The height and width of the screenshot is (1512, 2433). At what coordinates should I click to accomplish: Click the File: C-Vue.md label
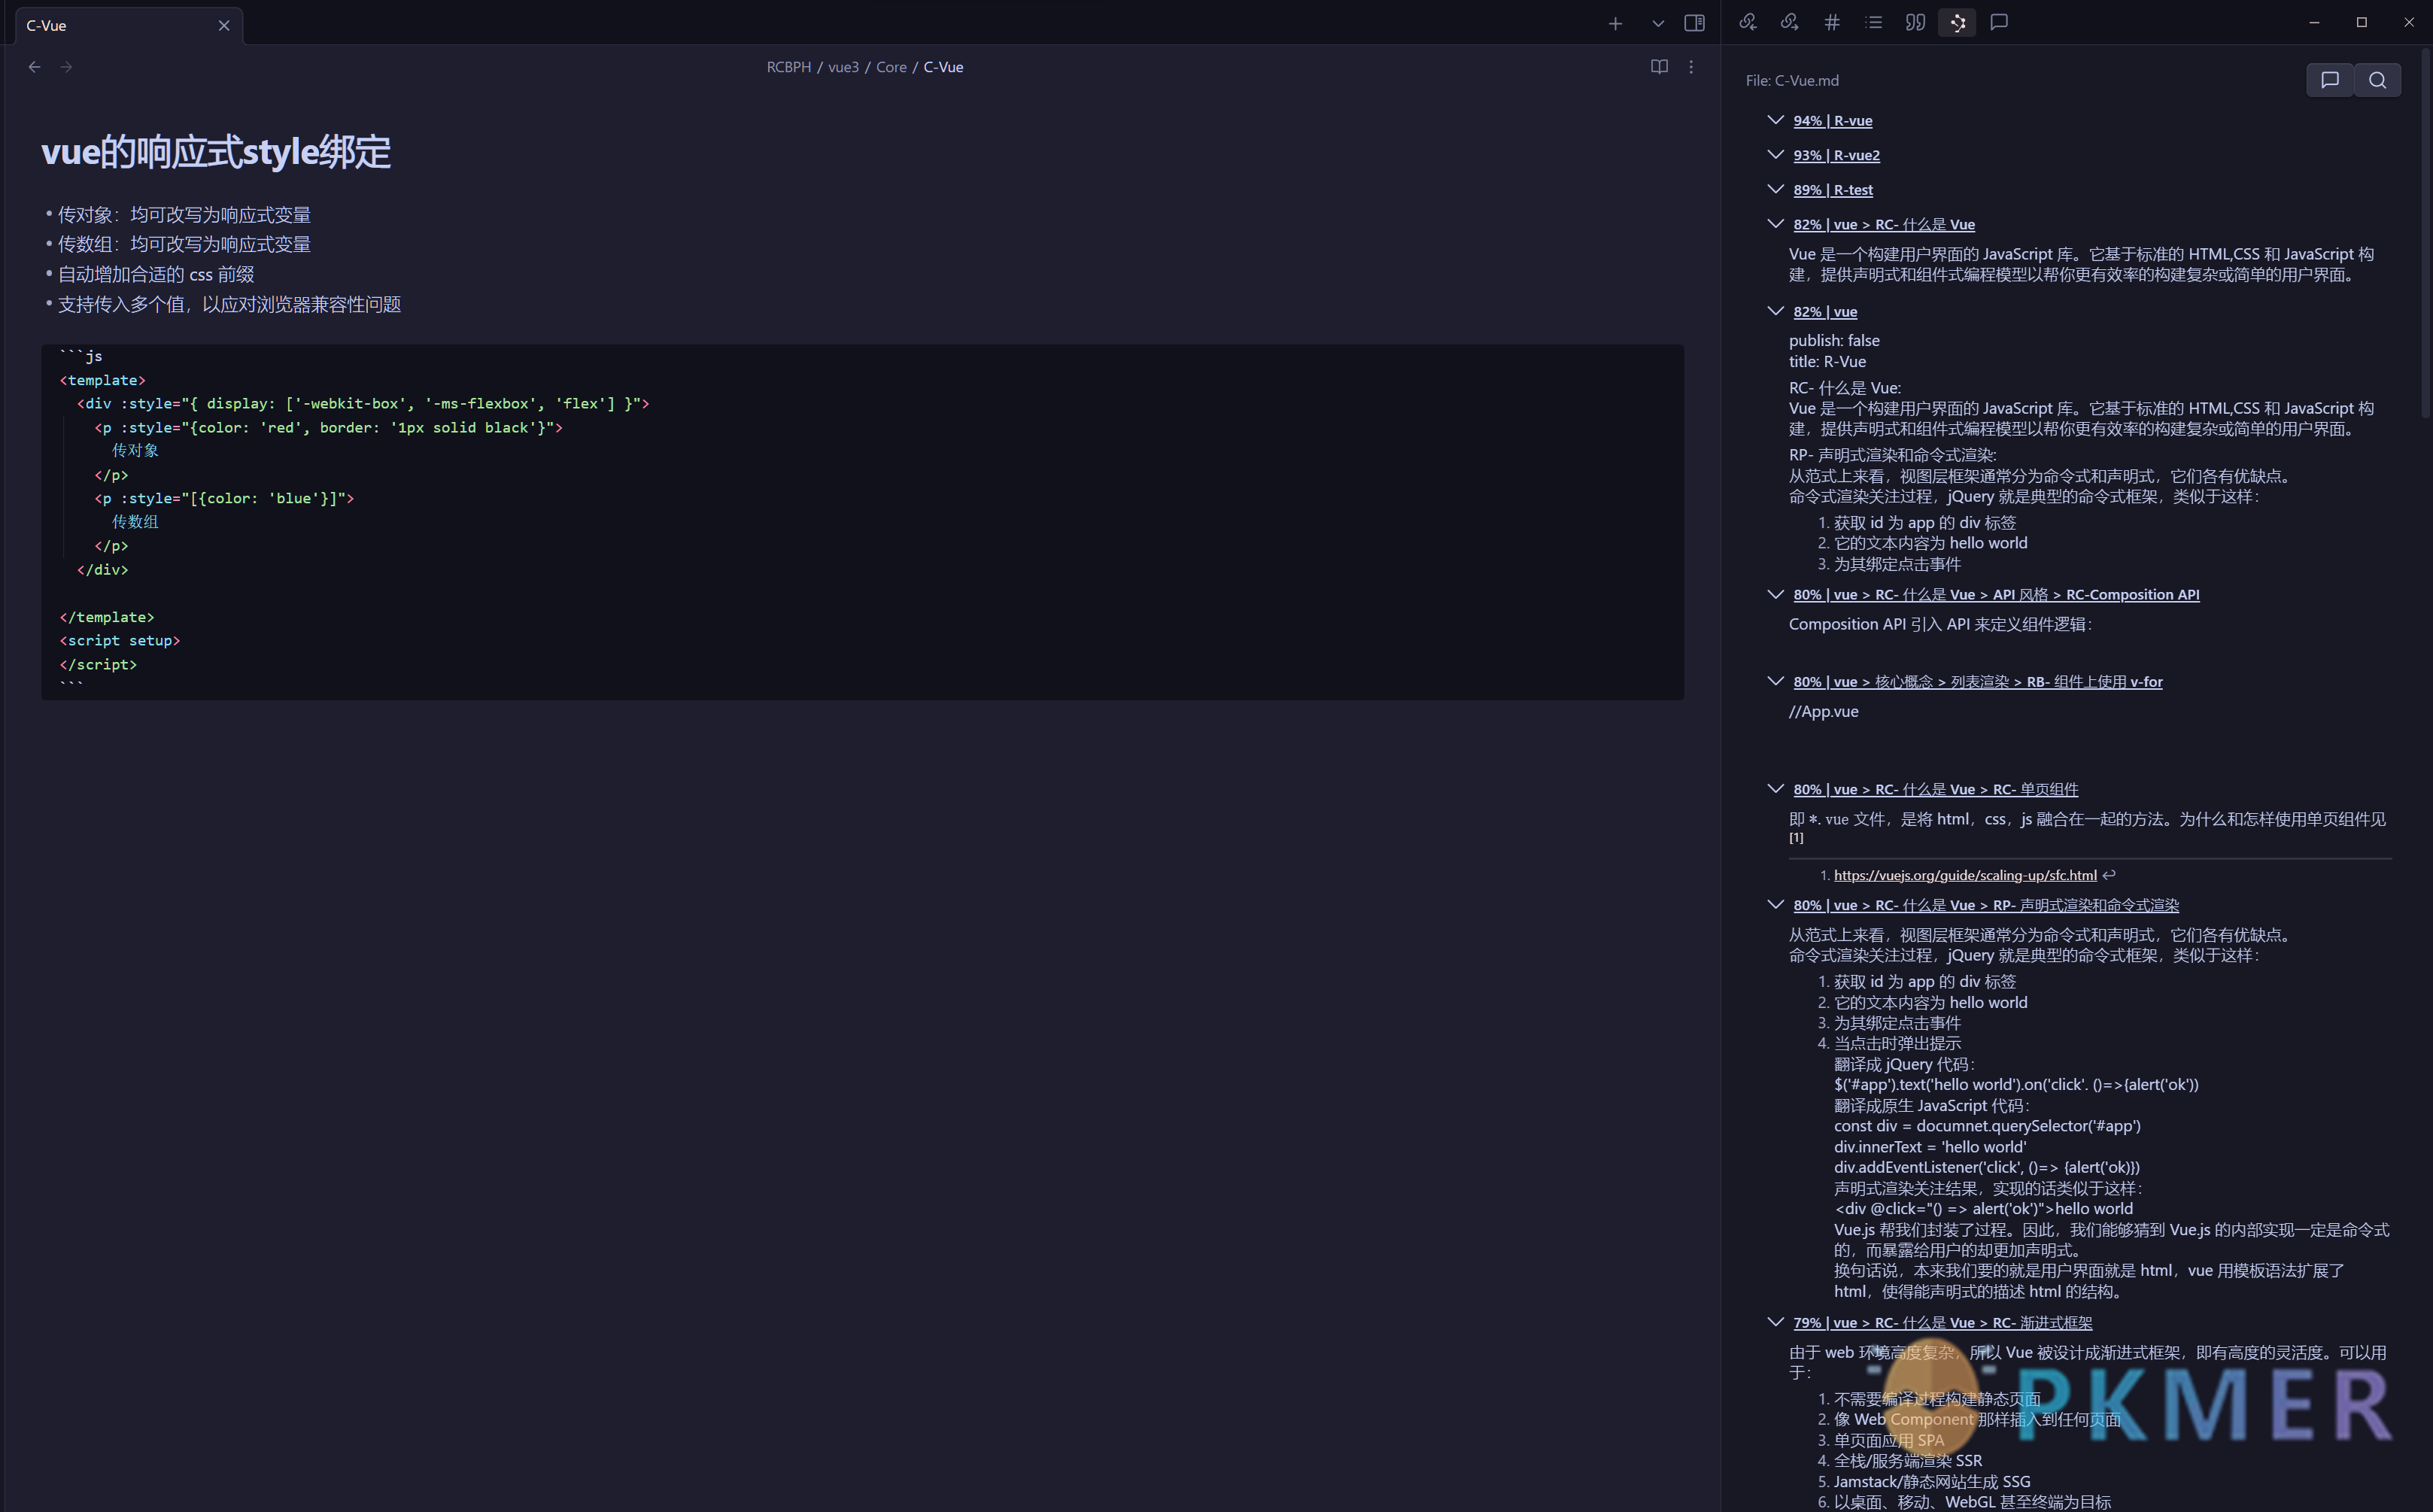pos(1792,81)
